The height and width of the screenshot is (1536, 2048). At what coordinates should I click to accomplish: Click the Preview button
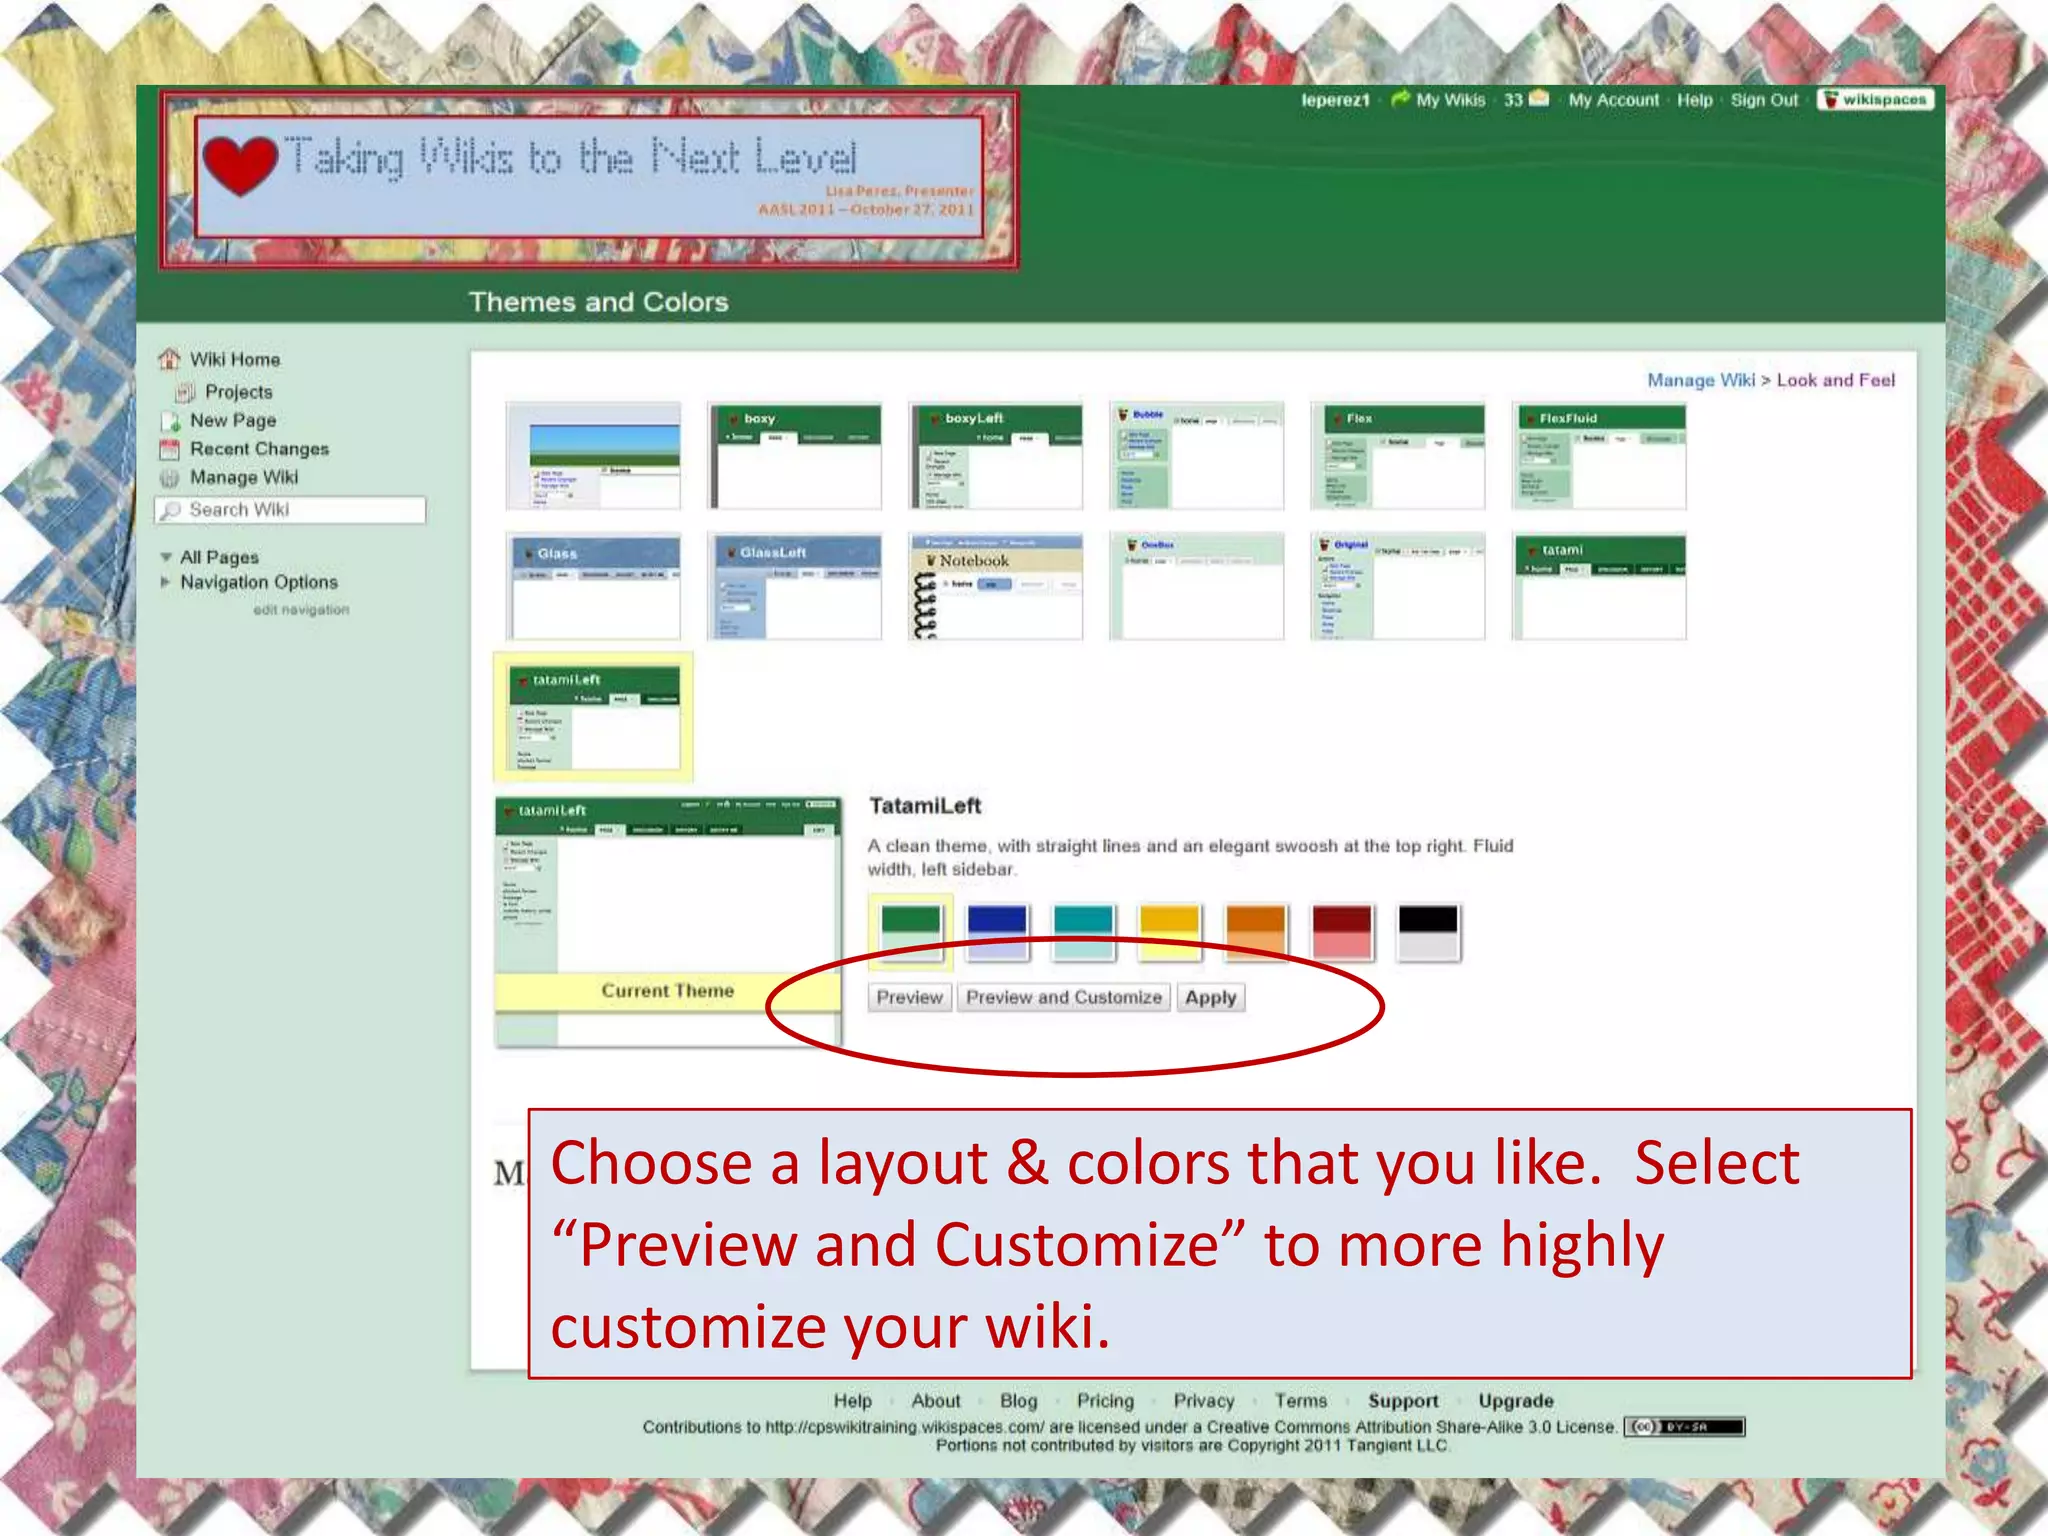[909, 998]
